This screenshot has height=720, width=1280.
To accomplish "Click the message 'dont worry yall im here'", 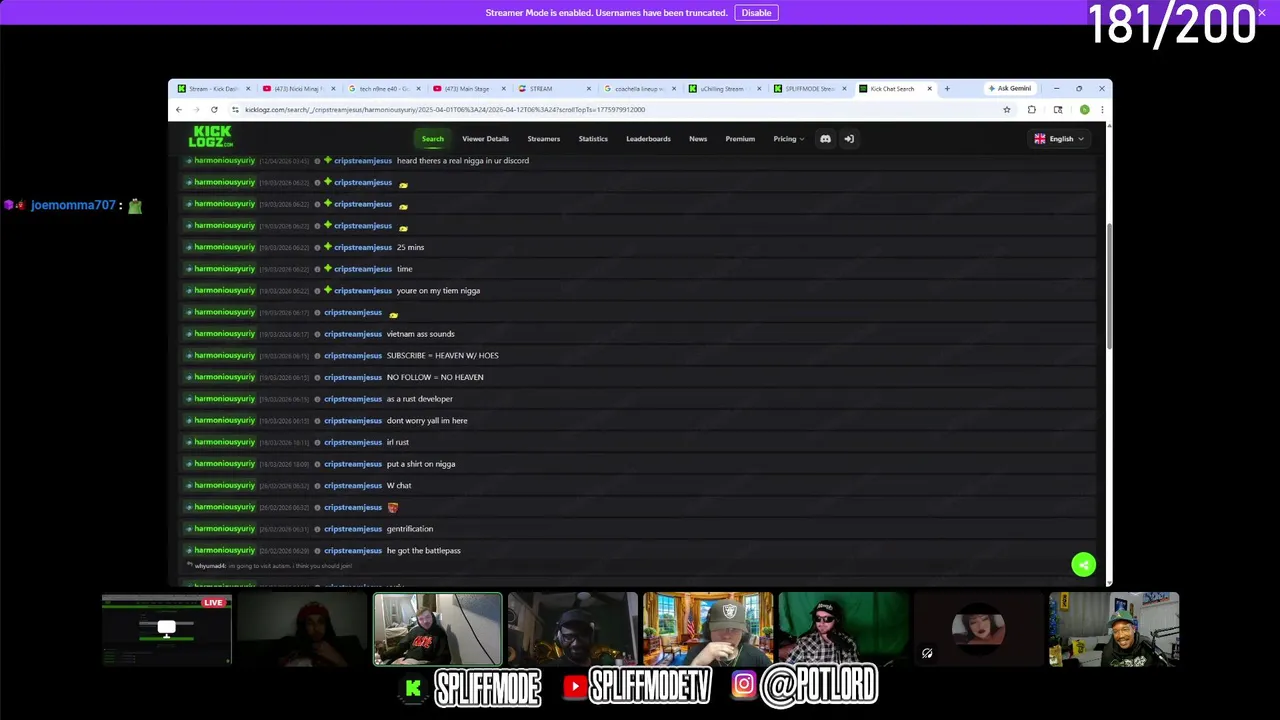I will [427, 421].
